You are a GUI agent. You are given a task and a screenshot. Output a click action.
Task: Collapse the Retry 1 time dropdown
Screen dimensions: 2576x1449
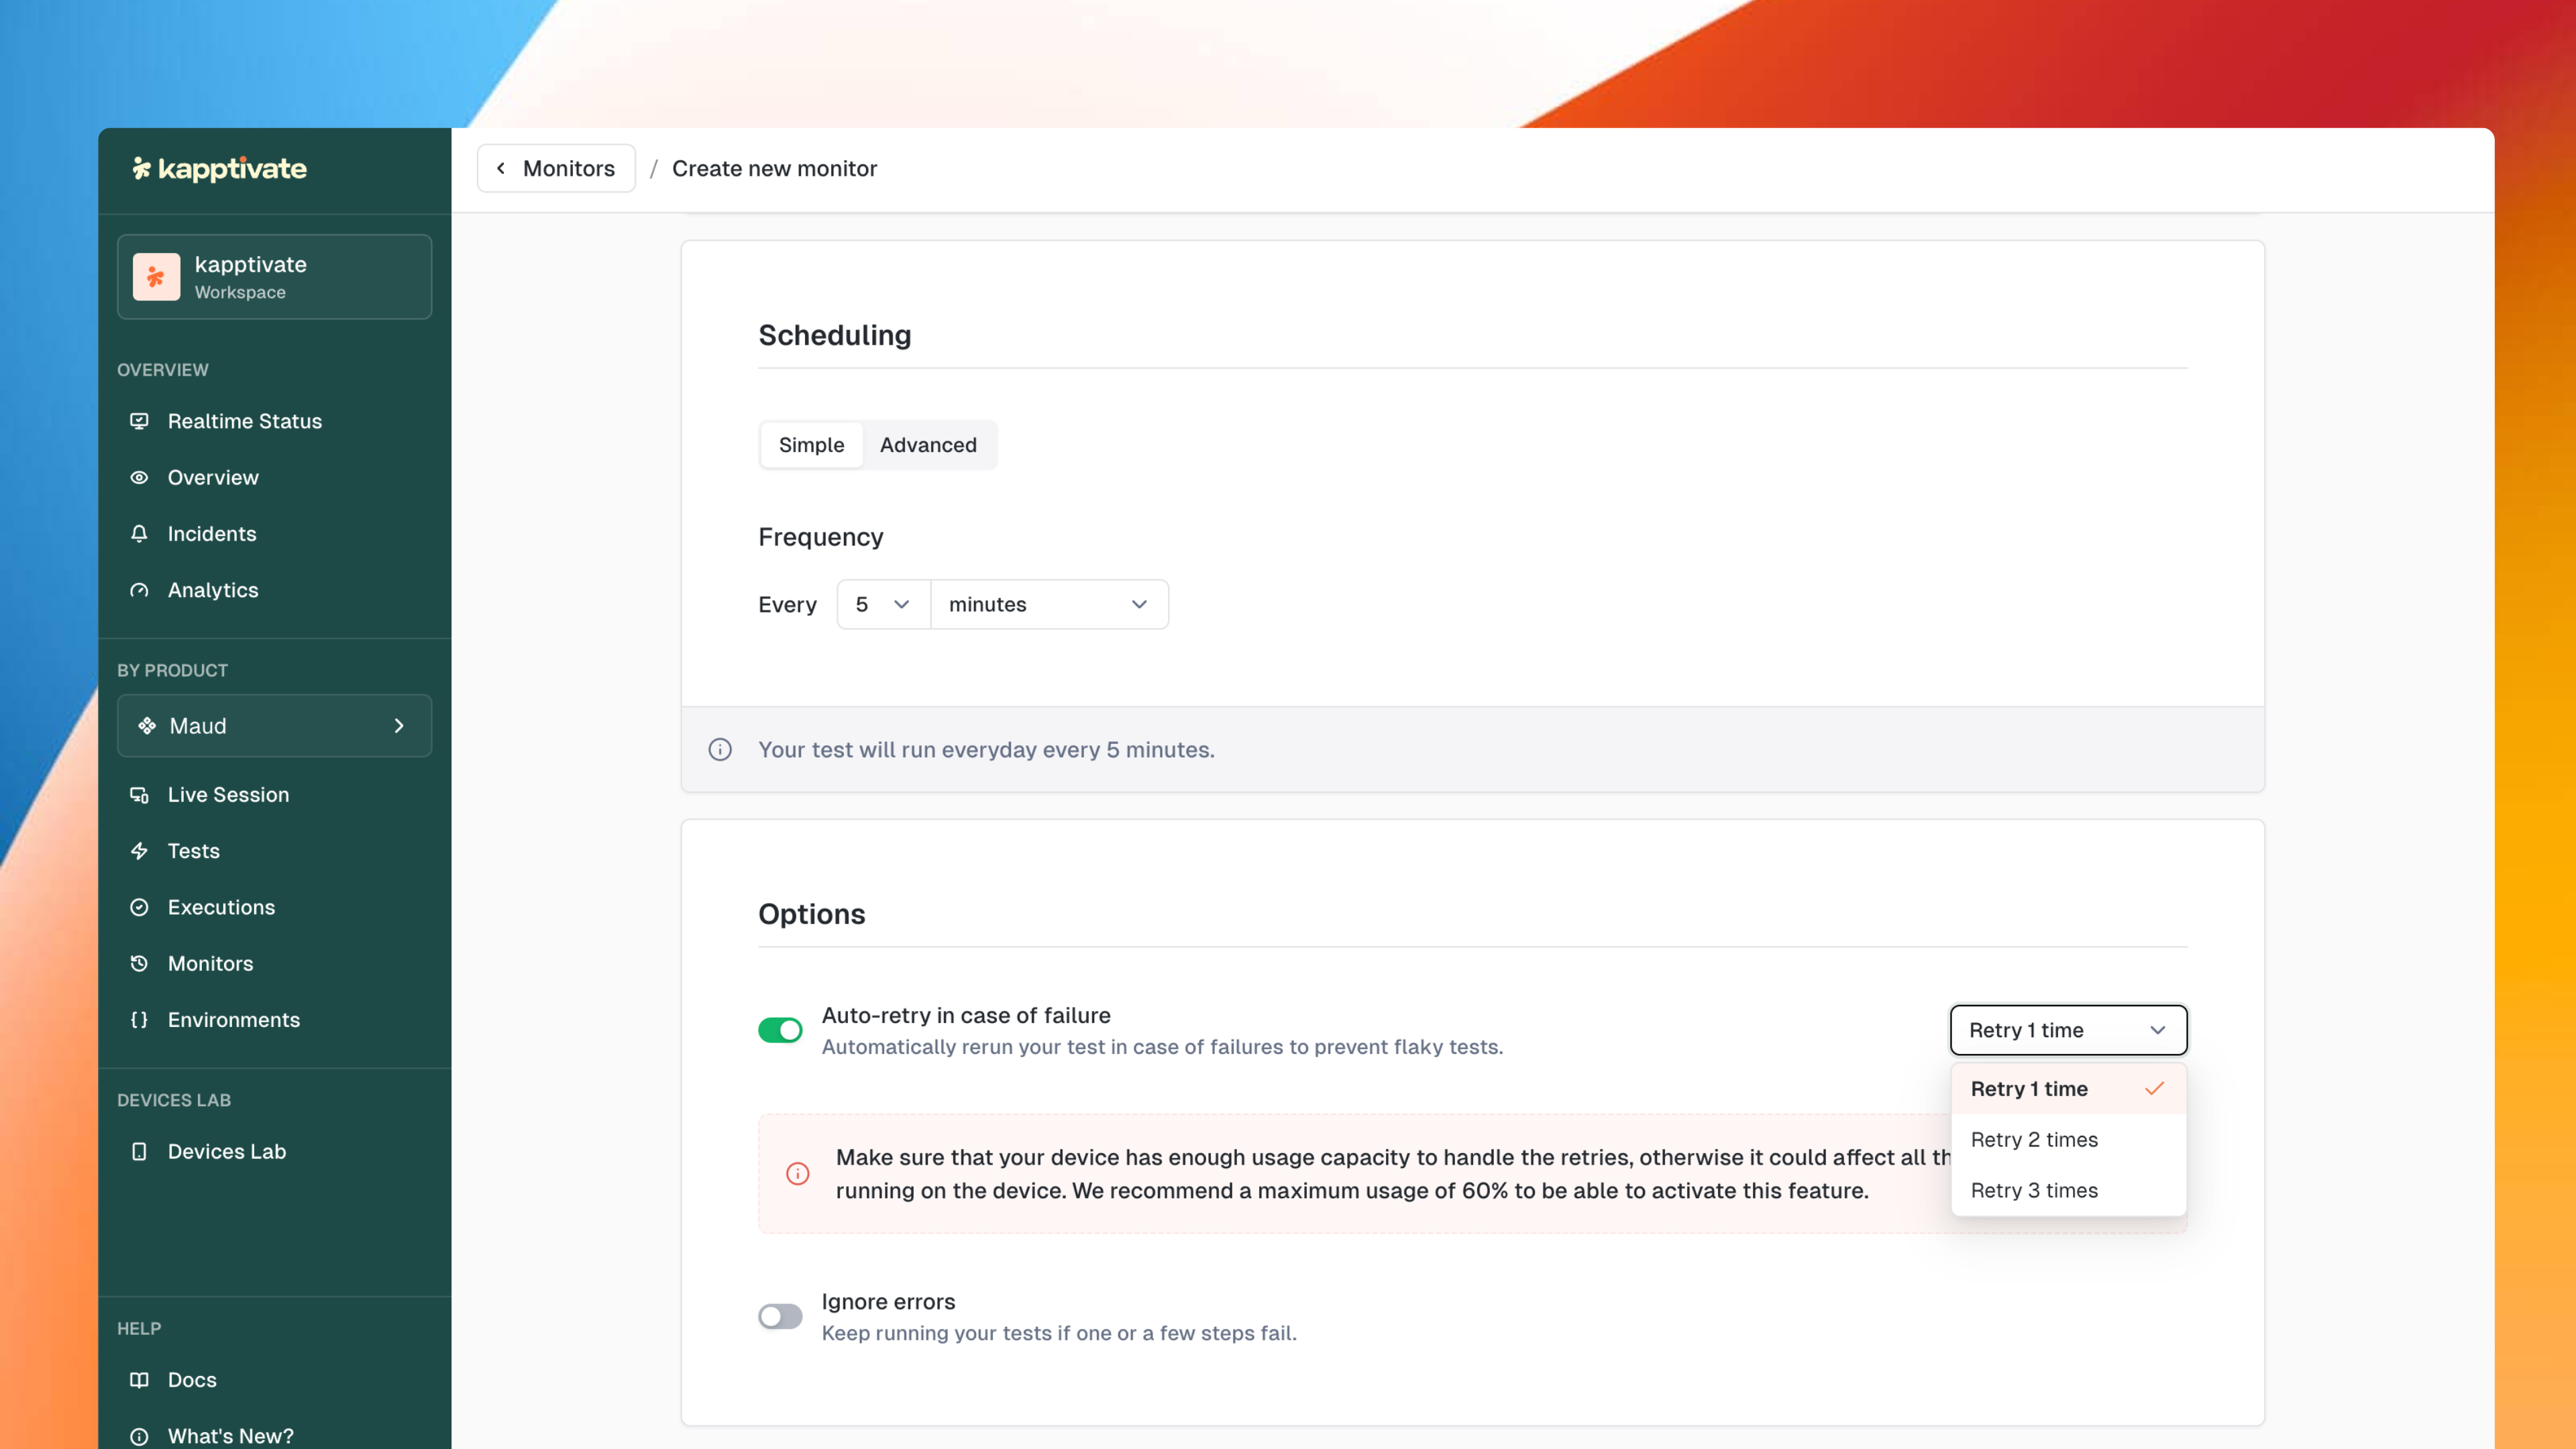(x=2067, y=1030)
